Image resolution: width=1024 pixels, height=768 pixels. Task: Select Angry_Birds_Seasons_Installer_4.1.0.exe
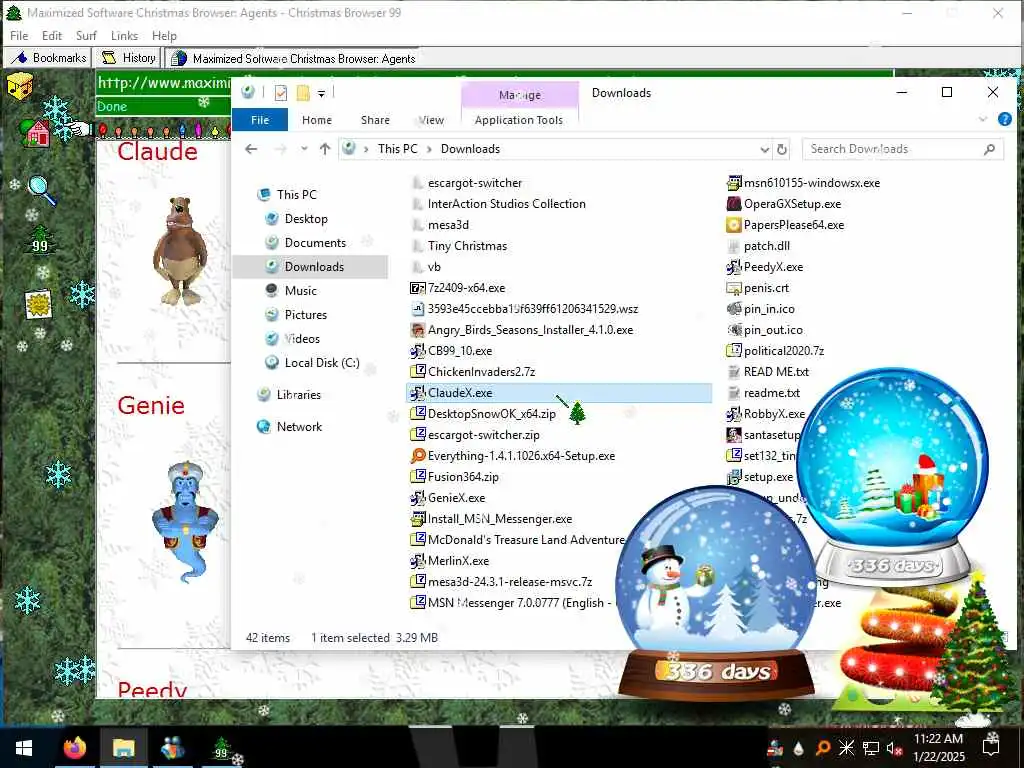(x=530, y=330)
